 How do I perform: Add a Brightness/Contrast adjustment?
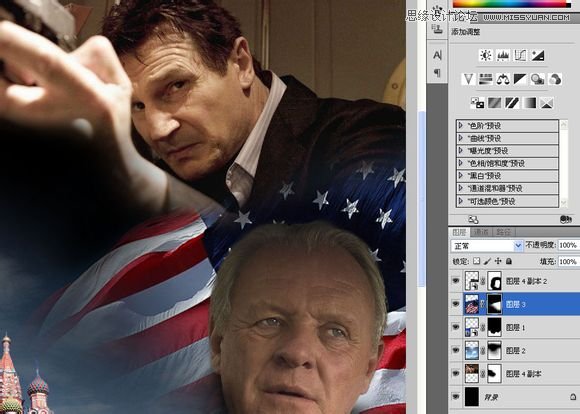[x=486, y=55]
